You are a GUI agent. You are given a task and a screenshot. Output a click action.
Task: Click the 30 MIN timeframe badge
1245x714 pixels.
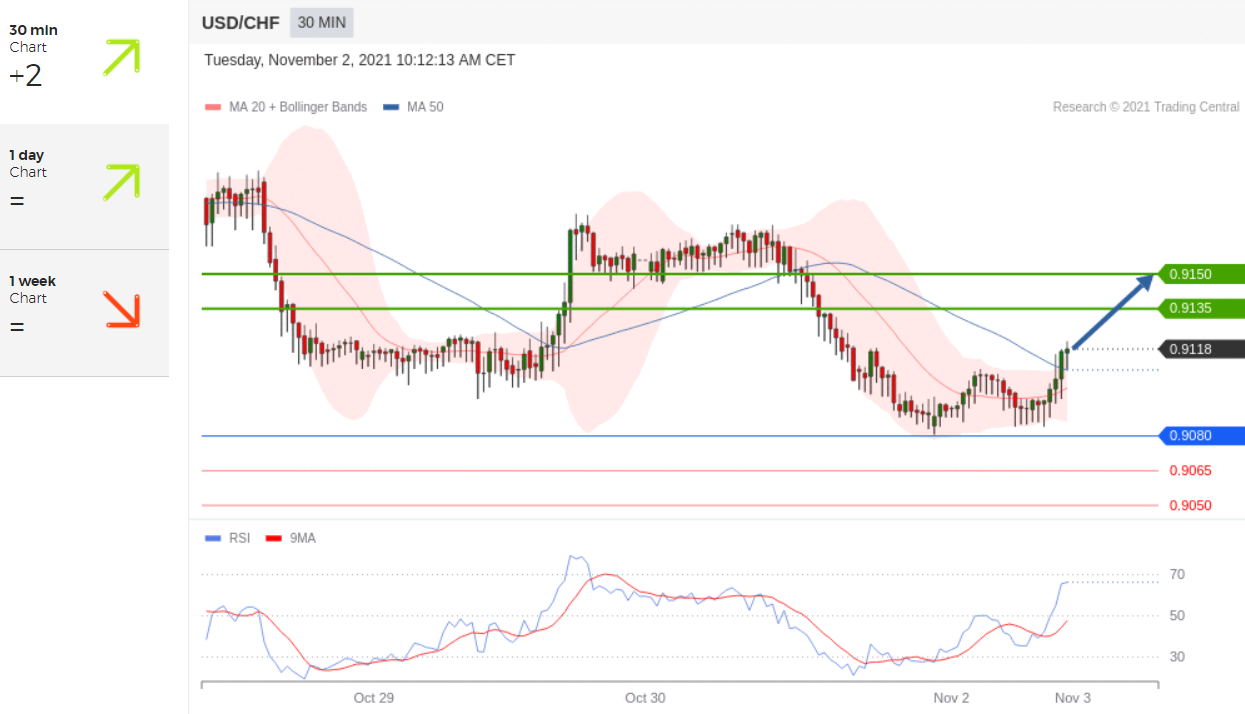pyautogui.click(x=321, y=23)
